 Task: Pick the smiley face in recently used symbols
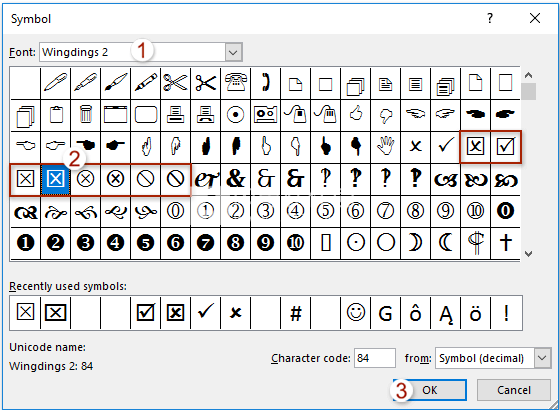[x=356, y=313]
